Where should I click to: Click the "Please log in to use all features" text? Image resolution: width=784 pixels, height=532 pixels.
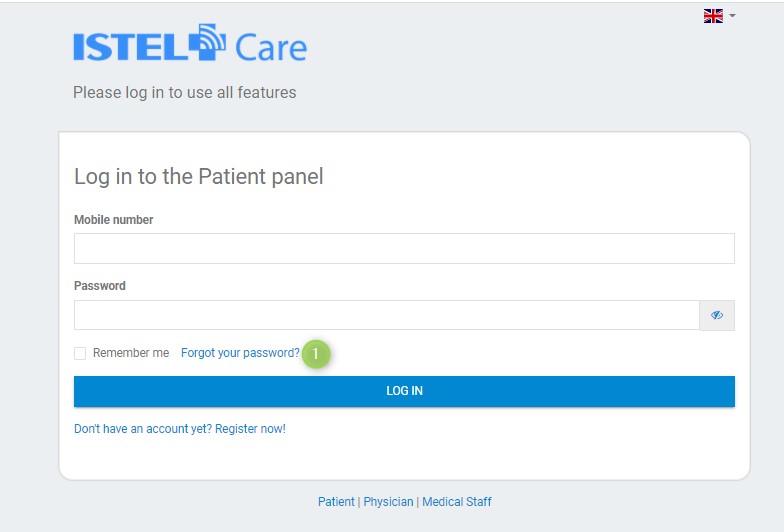point(184,92)
